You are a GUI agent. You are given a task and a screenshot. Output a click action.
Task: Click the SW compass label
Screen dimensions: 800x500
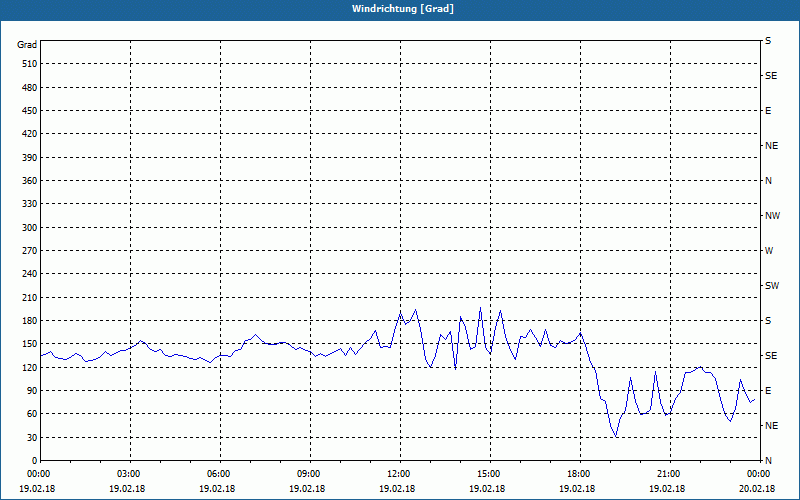[x=772, y=286]
